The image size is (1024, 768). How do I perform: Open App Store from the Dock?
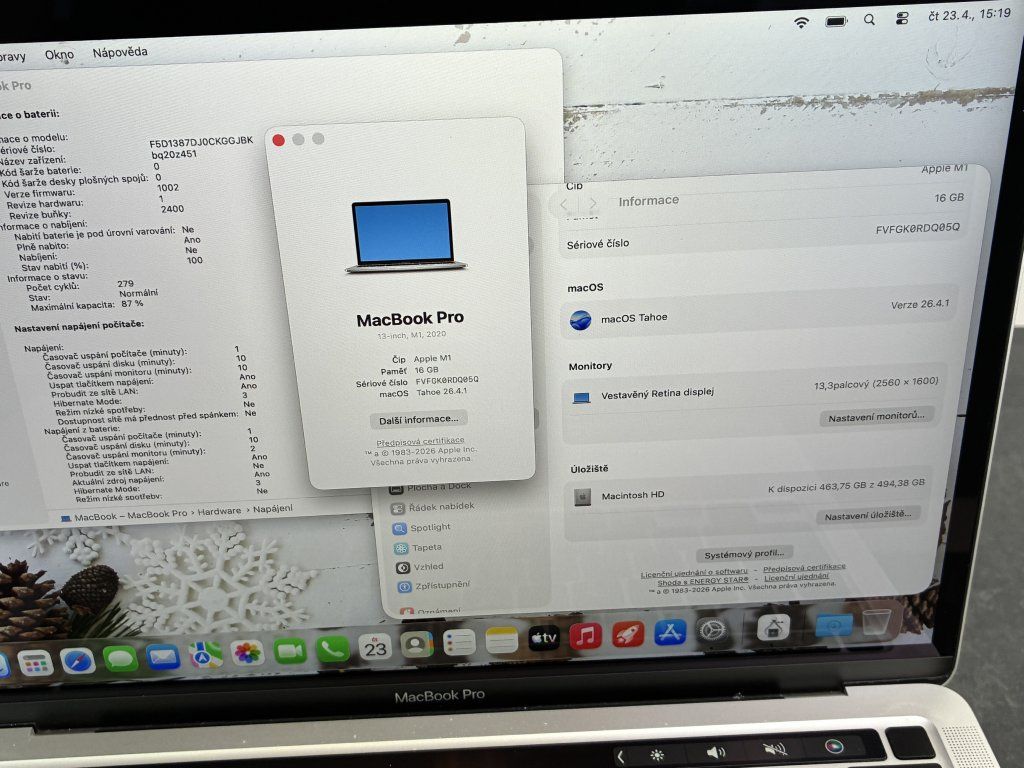point(670,632)
